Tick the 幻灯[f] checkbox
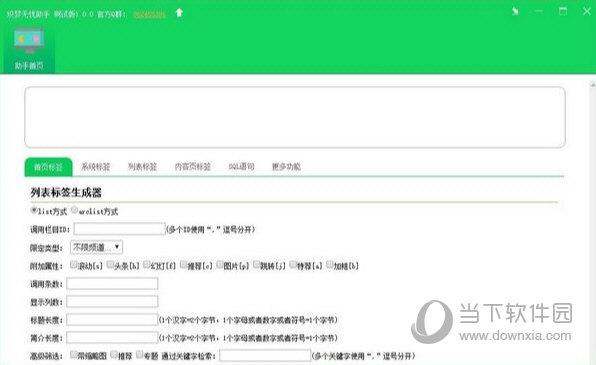596x365 pixels. click(147, 265)
